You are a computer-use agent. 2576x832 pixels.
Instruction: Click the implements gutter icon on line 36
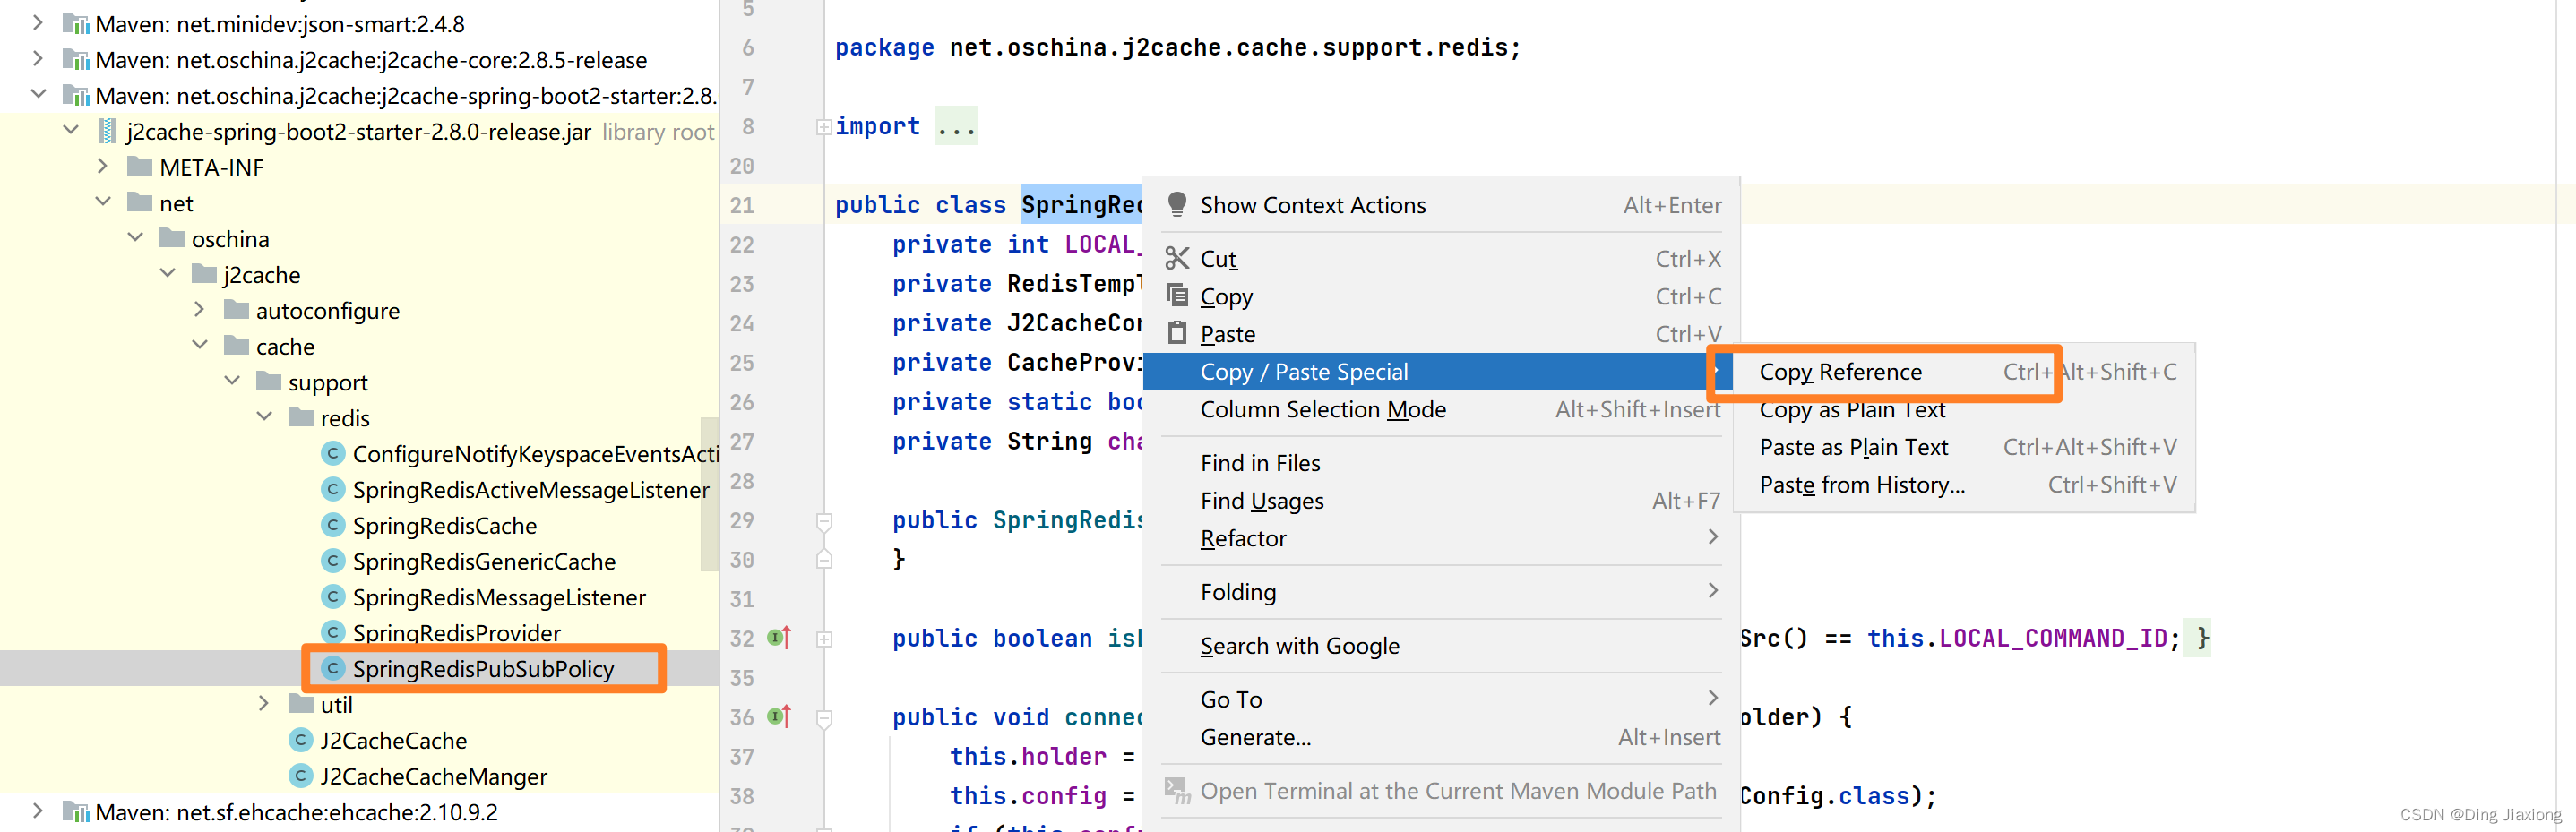click(779, 716)
